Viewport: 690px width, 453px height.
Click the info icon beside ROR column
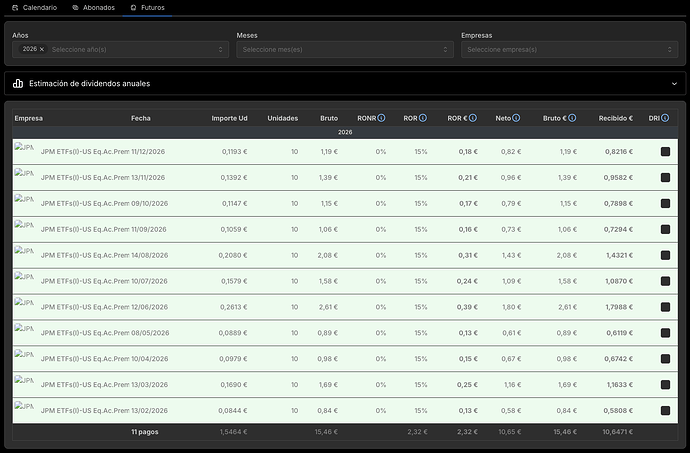[x=423, y=118]
